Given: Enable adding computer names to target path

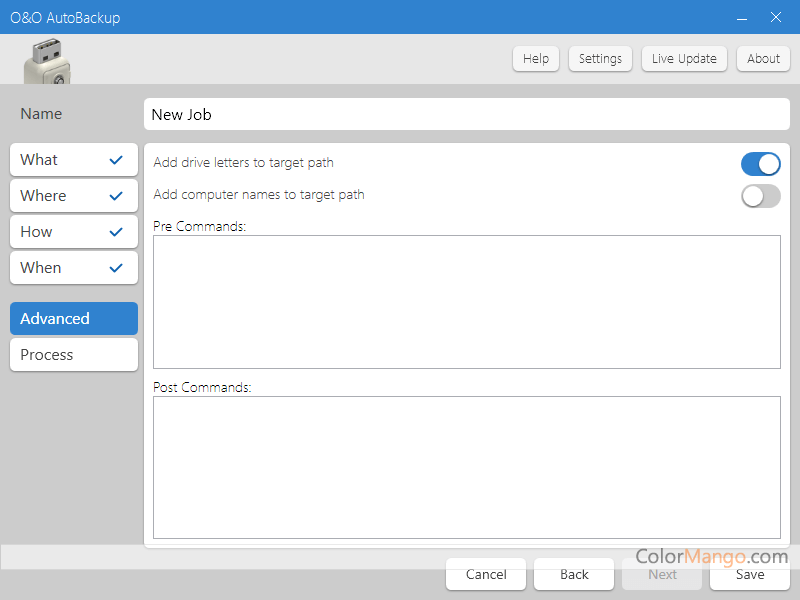Looking at the screenshot, I should coord(760,196).
